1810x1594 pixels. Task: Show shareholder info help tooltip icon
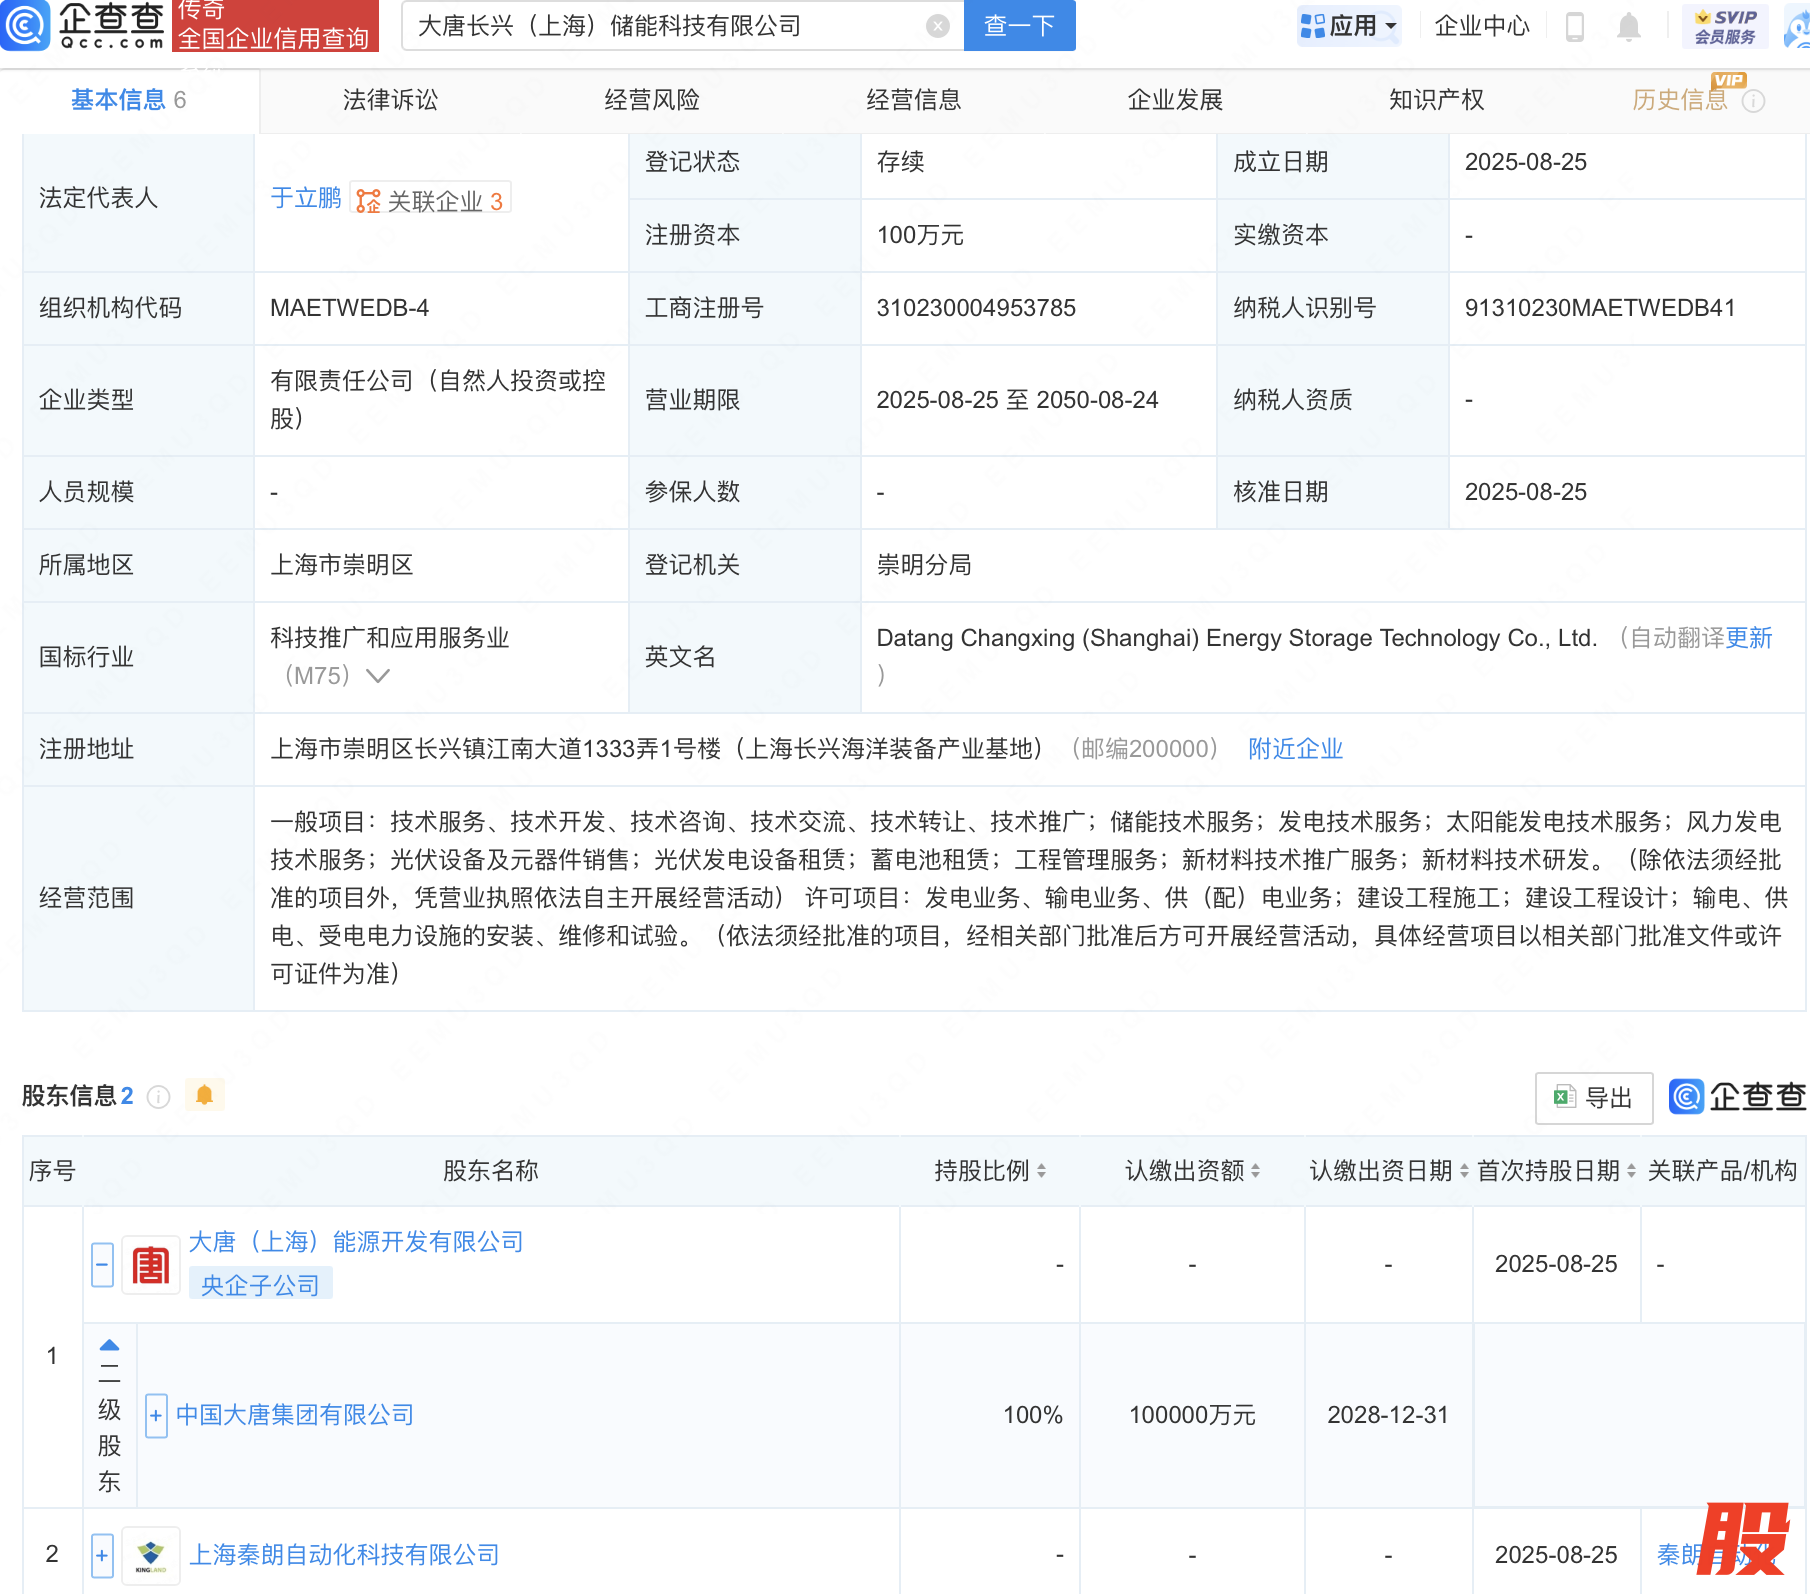tap(158, 1097)
